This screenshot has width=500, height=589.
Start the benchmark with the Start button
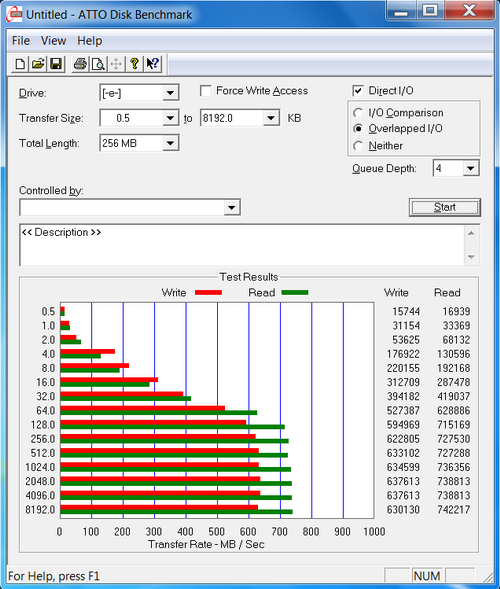point(445,207)
